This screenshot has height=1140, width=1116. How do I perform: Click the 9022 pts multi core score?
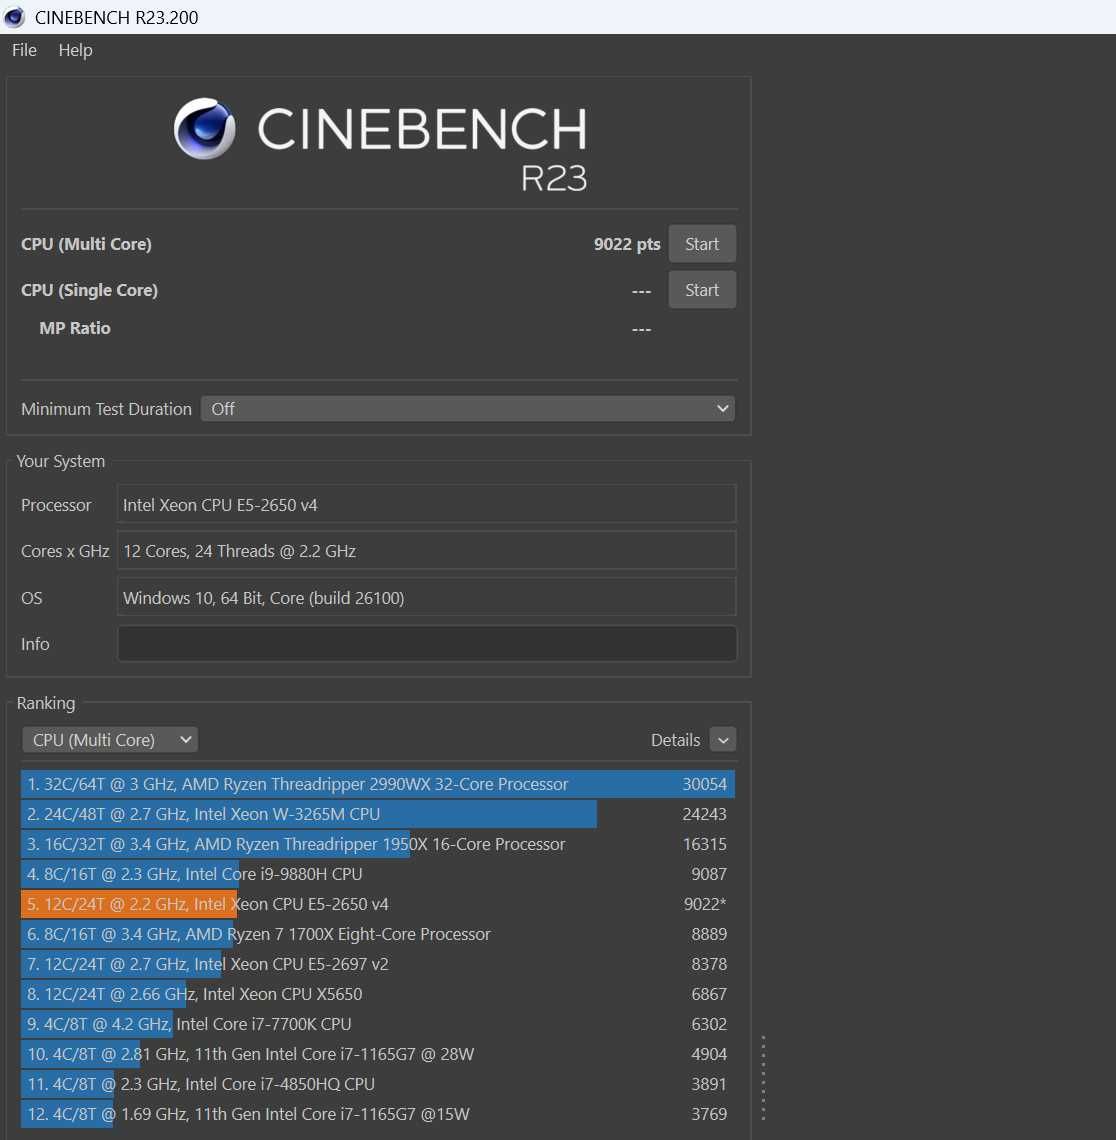pos(627,244)
